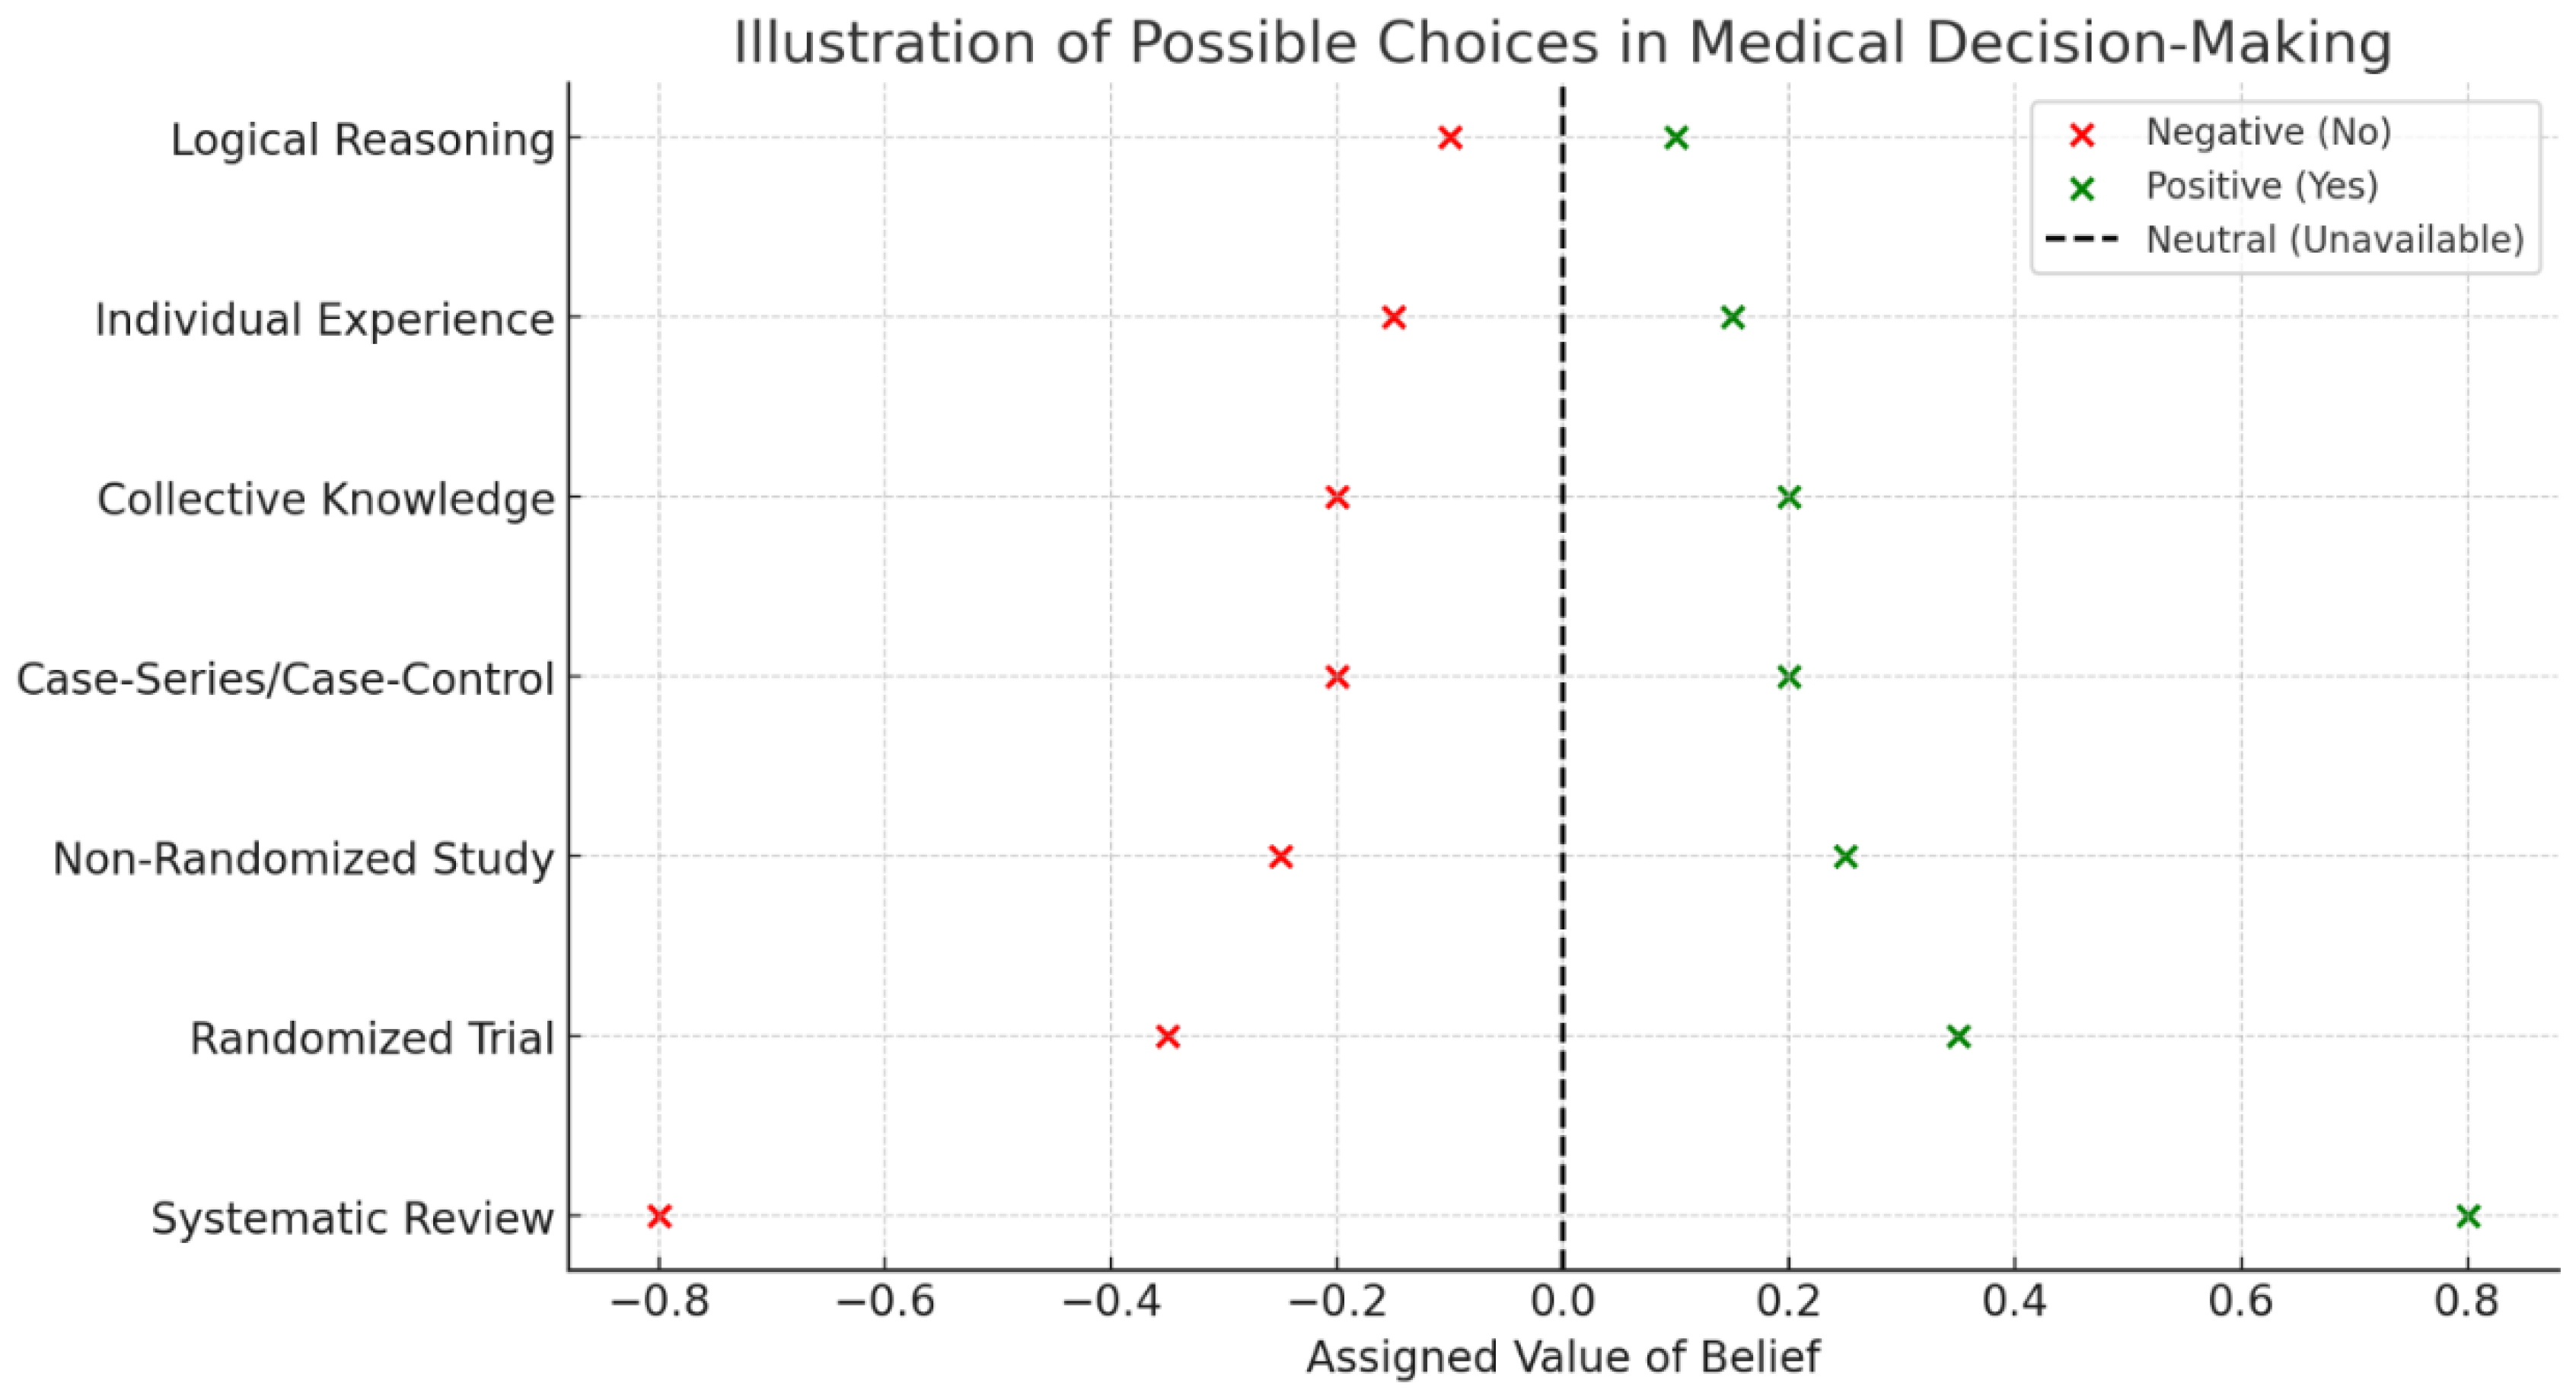2576x1393 pixels.
Task: Click the red Logical Reasoning marker
Action: pos(1450,138)
